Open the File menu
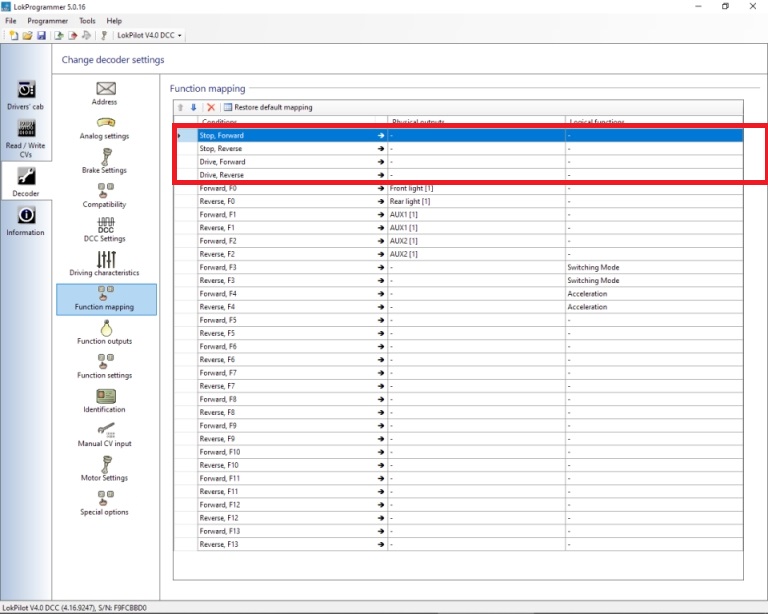 coord(11,21)
